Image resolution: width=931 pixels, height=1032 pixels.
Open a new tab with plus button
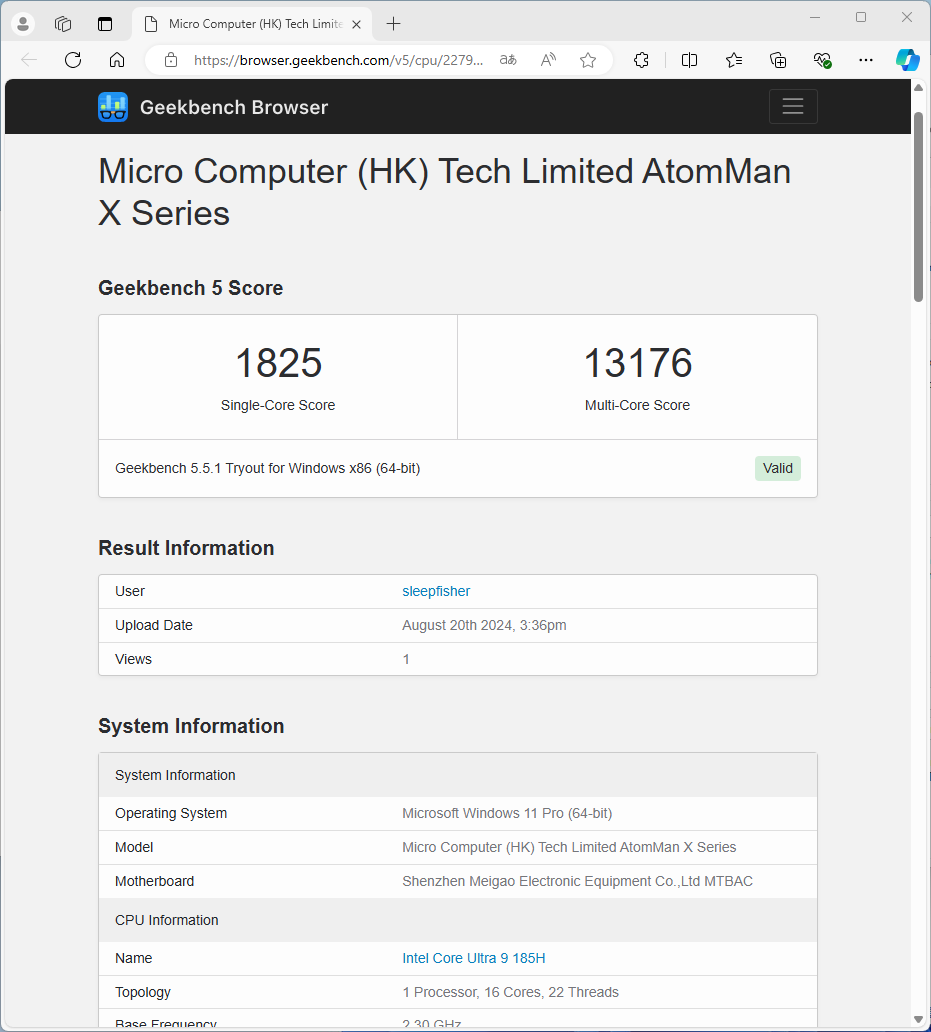tap(393, 24)
